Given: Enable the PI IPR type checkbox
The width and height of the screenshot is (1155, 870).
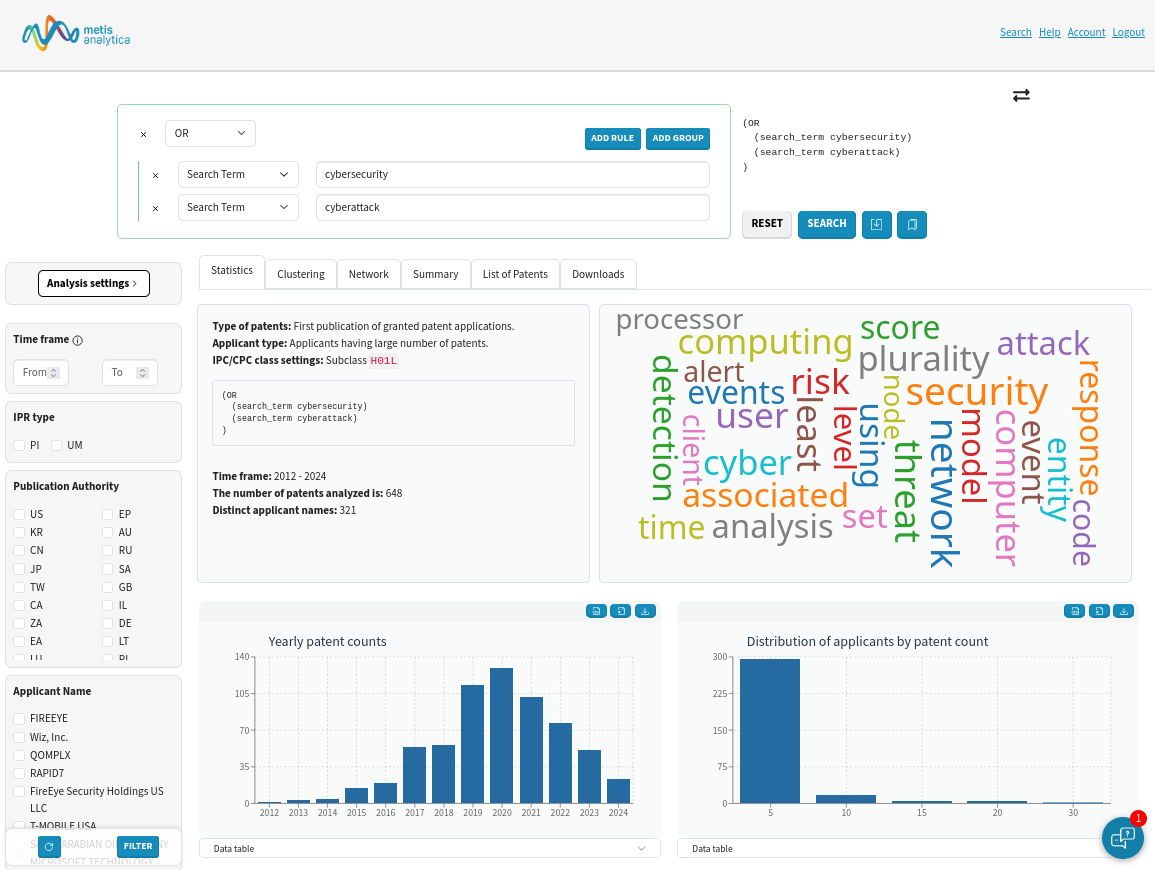Looking at the screenshot, I should (19, 445).
